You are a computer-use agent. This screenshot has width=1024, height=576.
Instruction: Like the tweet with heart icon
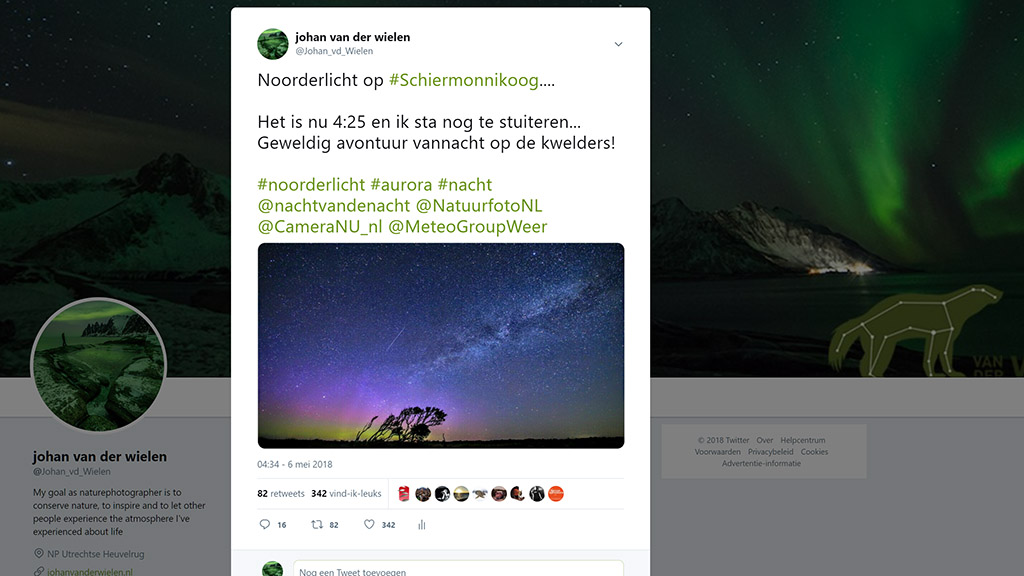pos(369,524)
